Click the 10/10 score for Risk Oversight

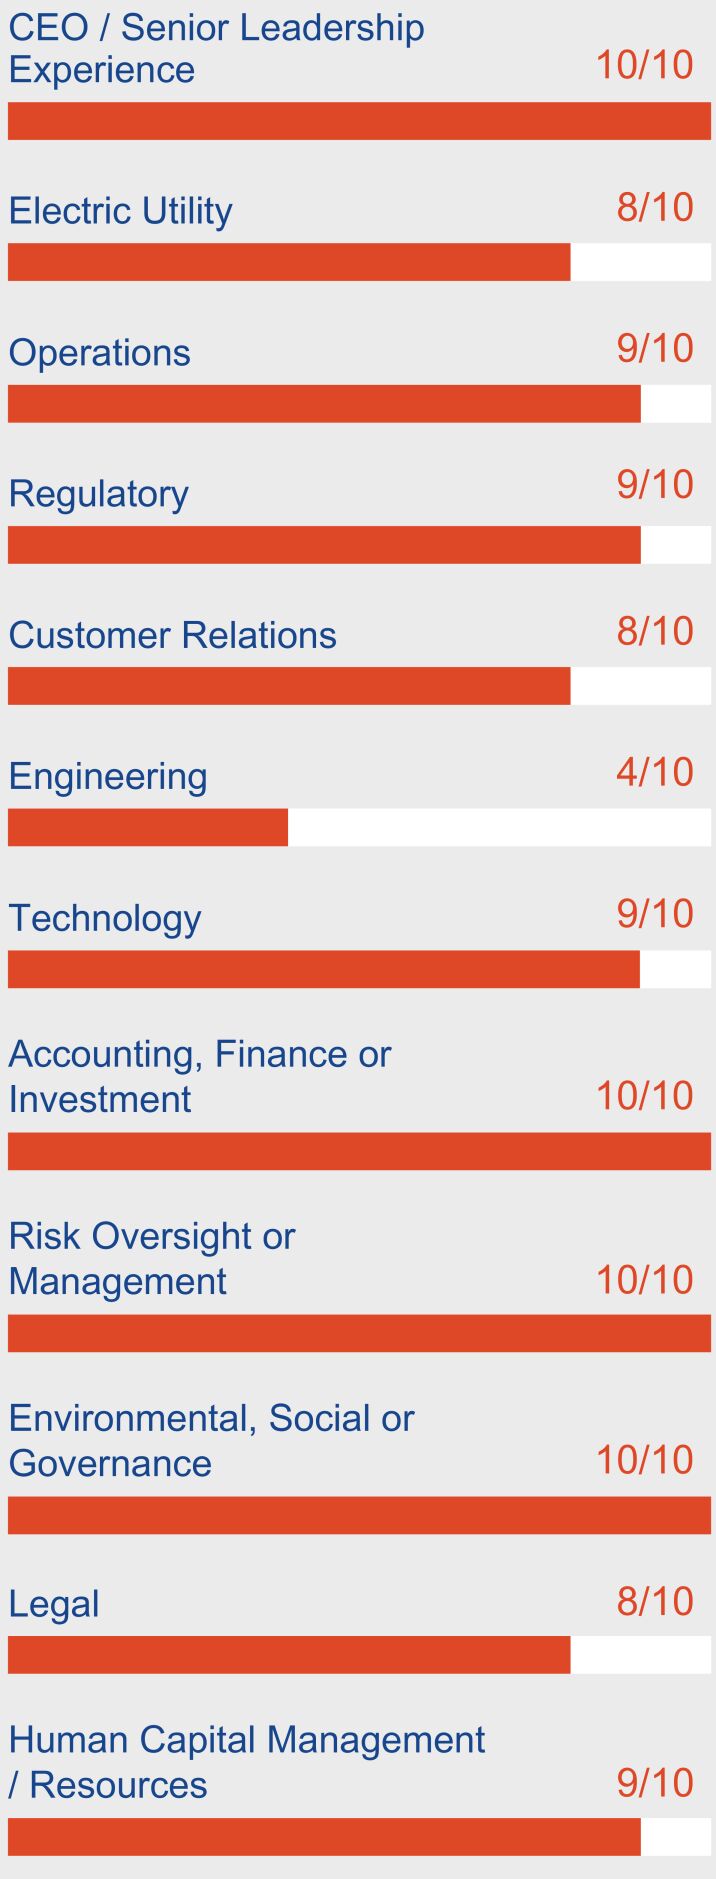[644, 1280]
